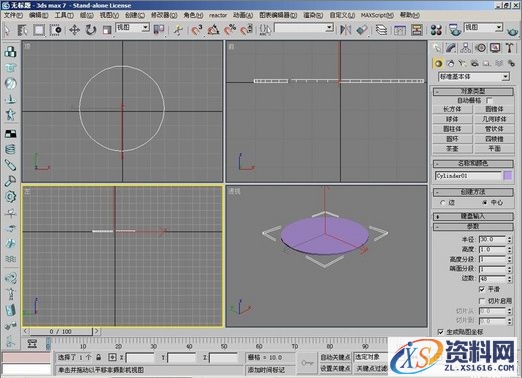
Task: Open the Select by Name list
Action: coord(22,30)
